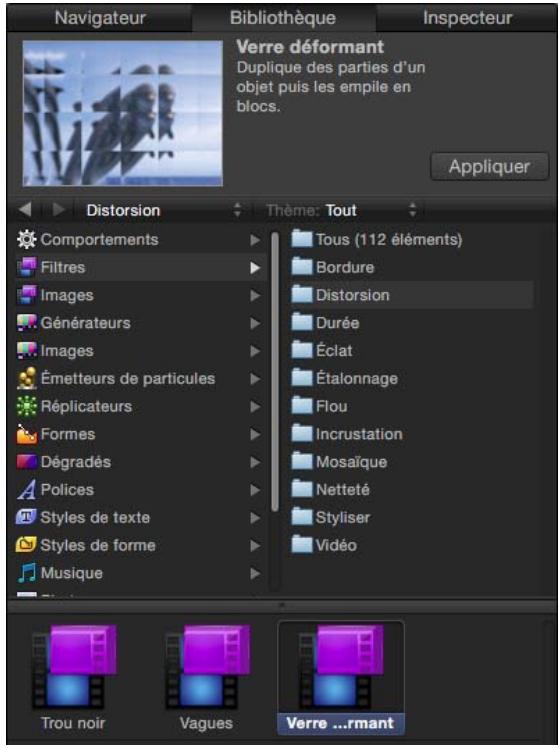The height and width of the screenshot is (748, 560).
Task: Select the Émetteurs de particules label
Action: (x=128, y=378)
